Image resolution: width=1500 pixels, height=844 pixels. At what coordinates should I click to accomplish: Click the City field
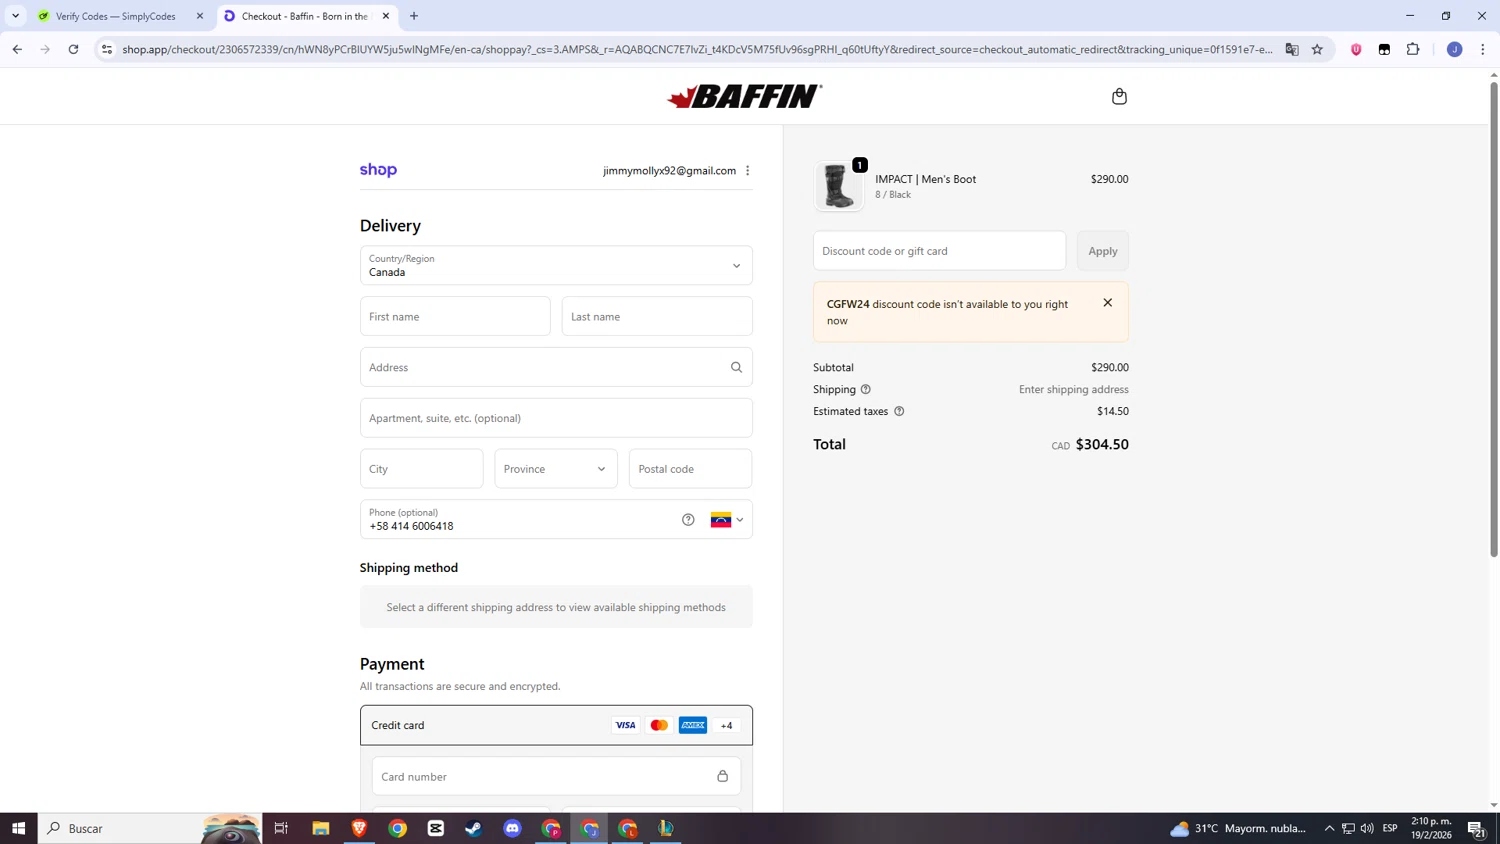422,468
